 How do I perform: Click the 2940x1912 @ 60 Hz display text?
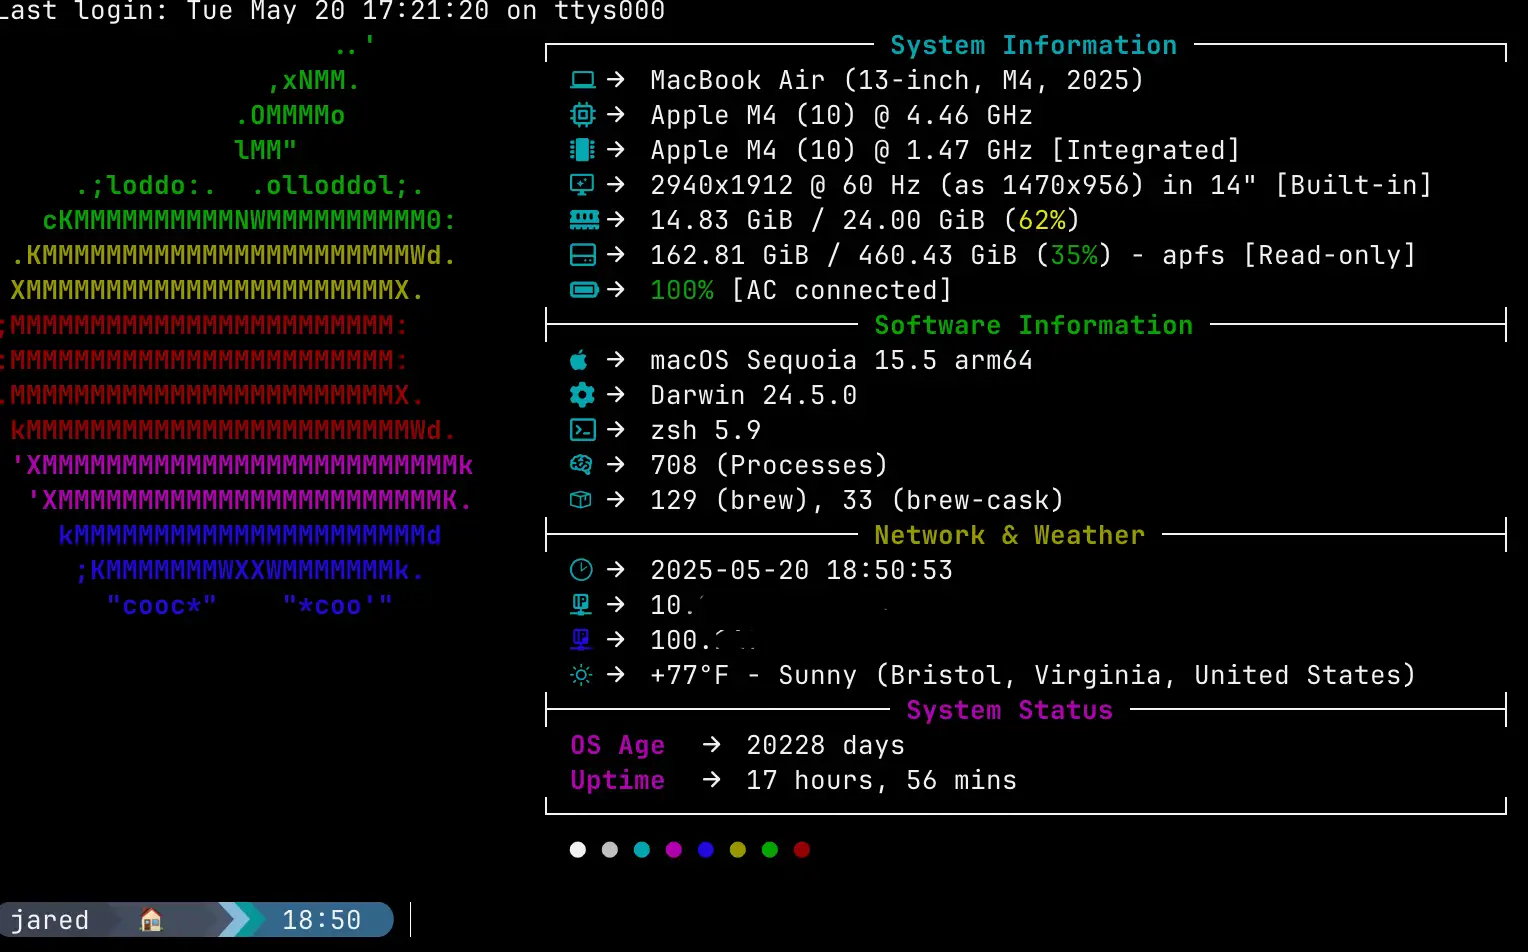[1041, 185]
